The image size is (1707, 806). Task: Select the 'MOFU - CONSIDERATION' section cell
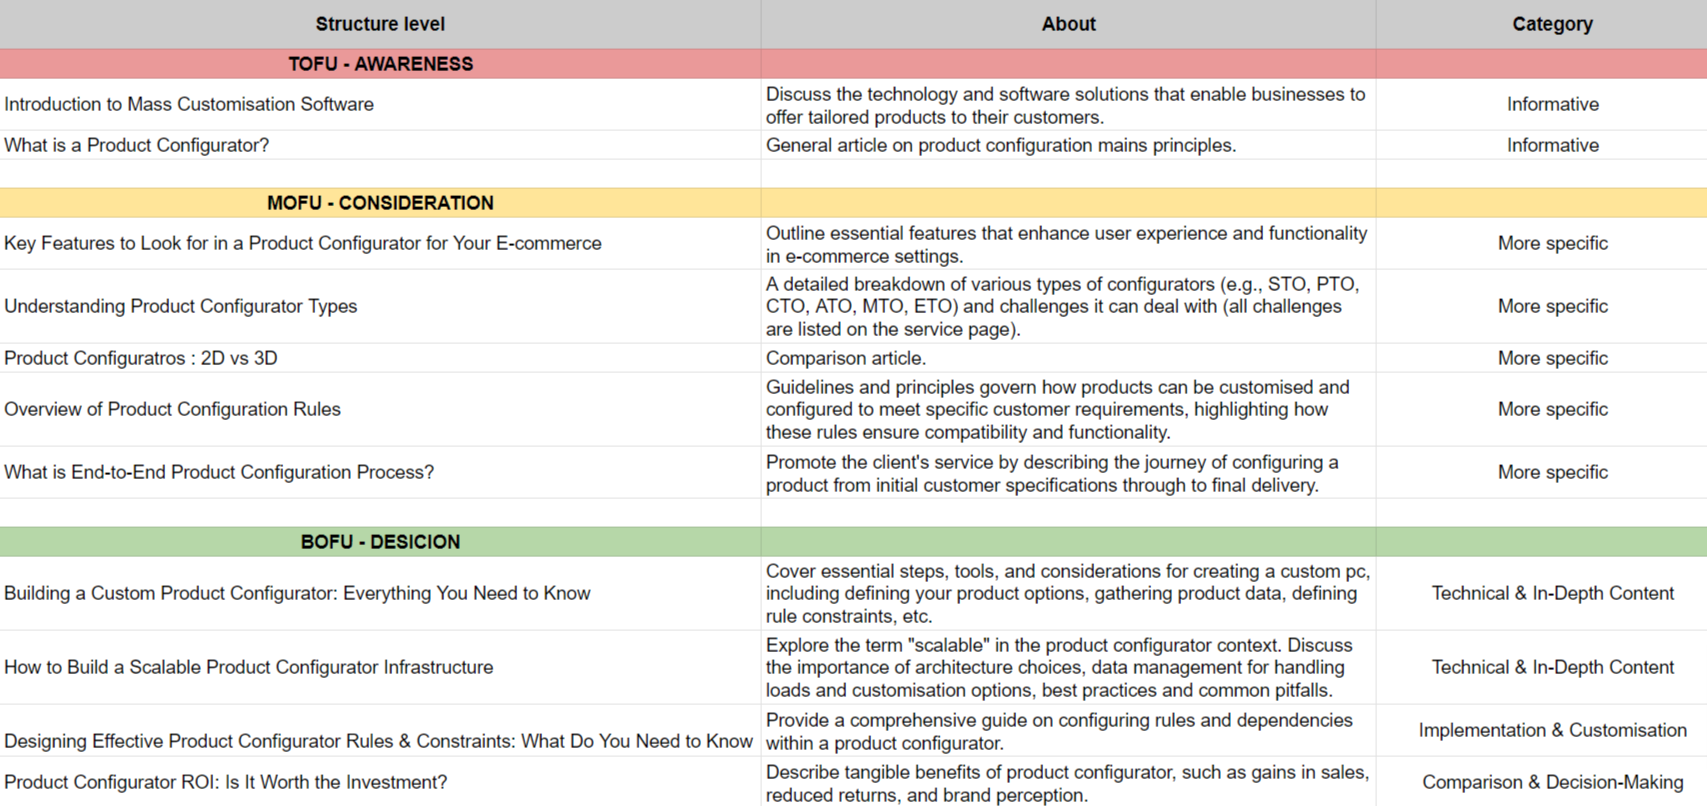coord(380,203)
